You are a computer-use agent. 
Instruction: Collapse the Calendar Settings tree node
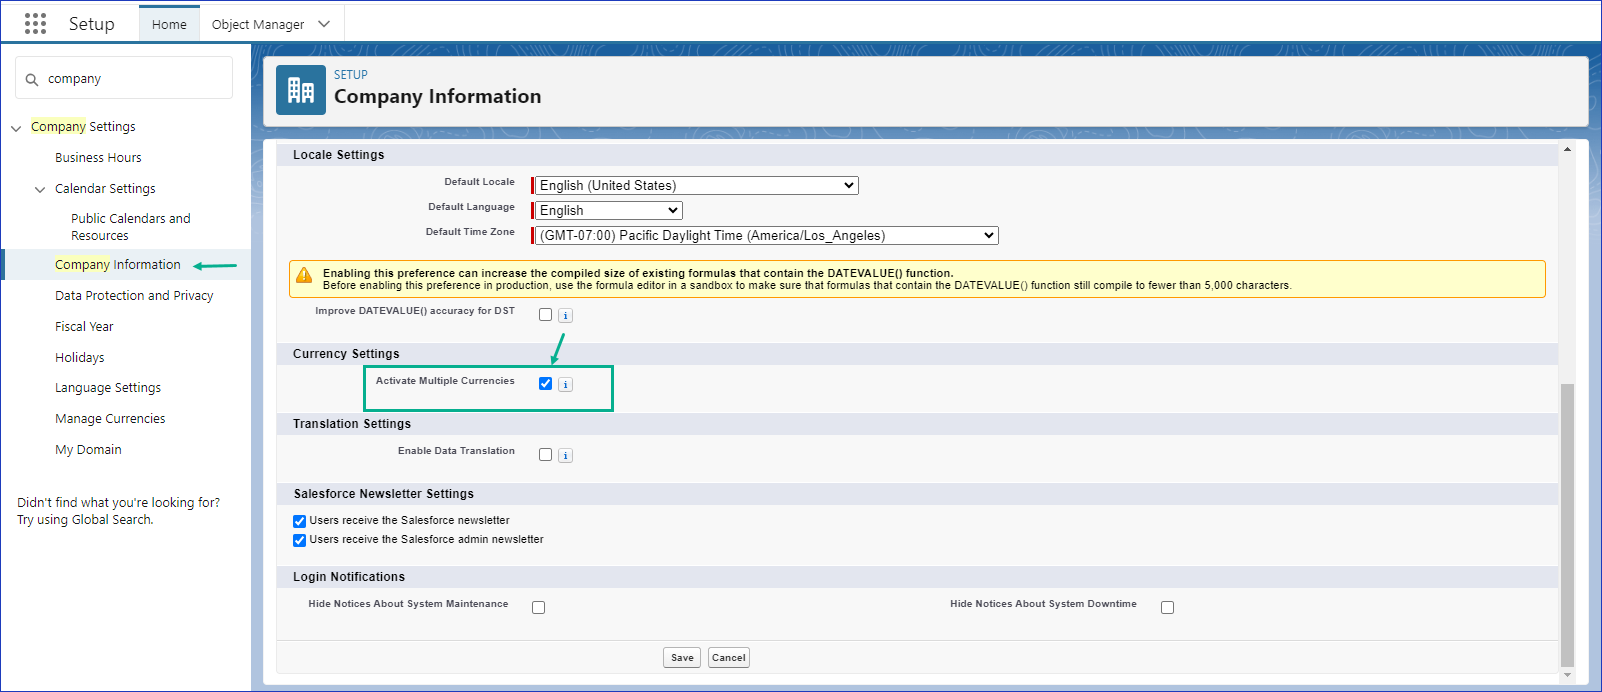point(40,189)
